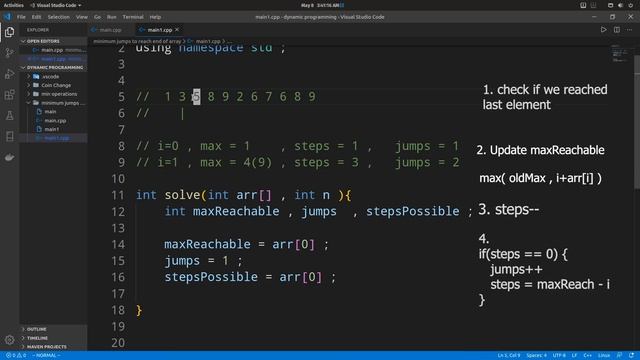Split the editor to the right

point(617,30)
